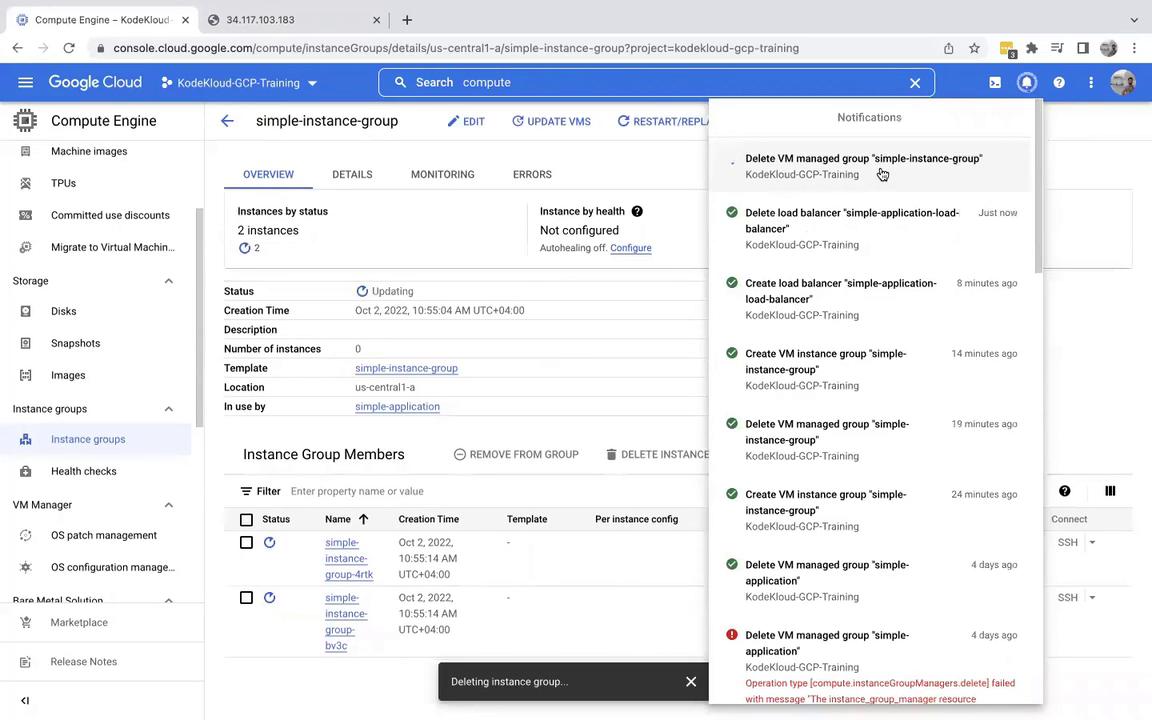Switch to the Errors tab

point(532,174)
